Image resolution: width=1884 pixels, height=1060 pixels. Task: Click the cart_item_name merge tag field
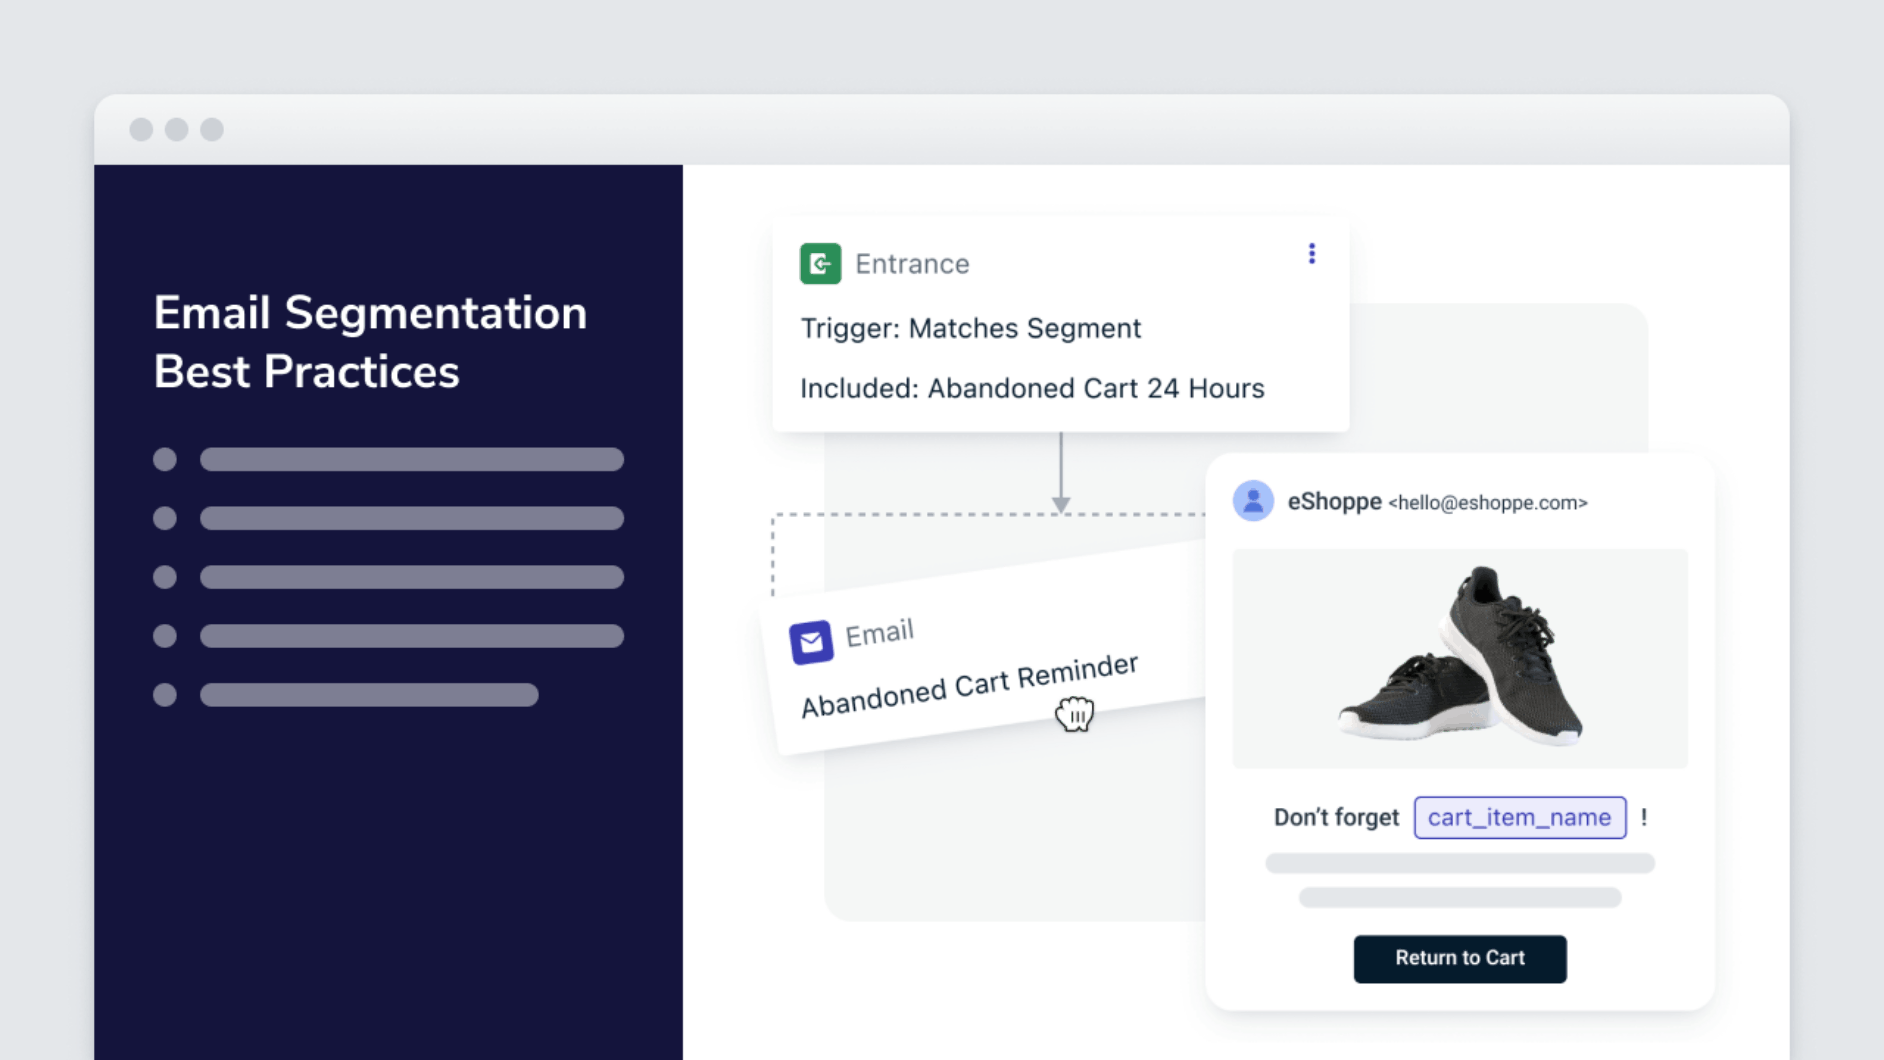1519,817
